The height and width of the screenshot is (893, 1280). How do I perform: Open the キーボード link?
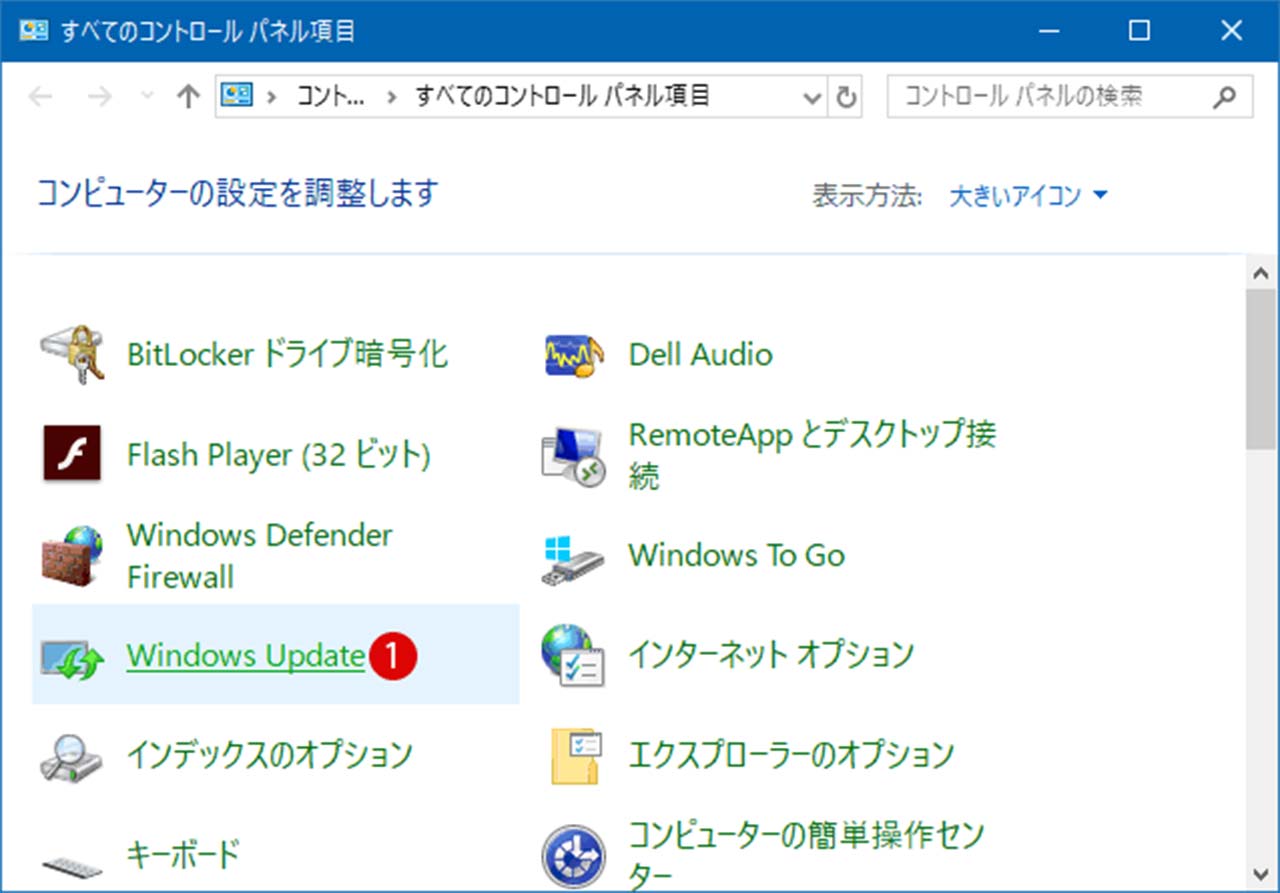184,856
